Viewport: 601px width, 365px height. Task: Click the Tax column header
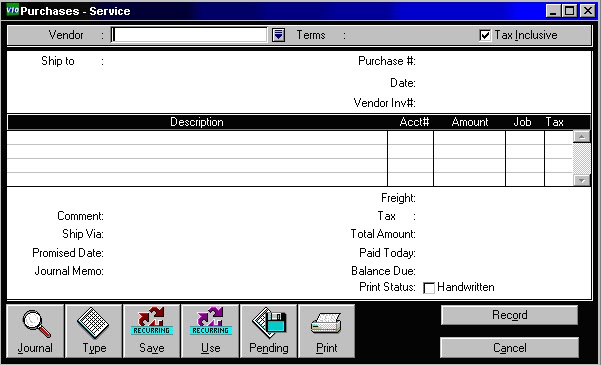click(554, 122)
